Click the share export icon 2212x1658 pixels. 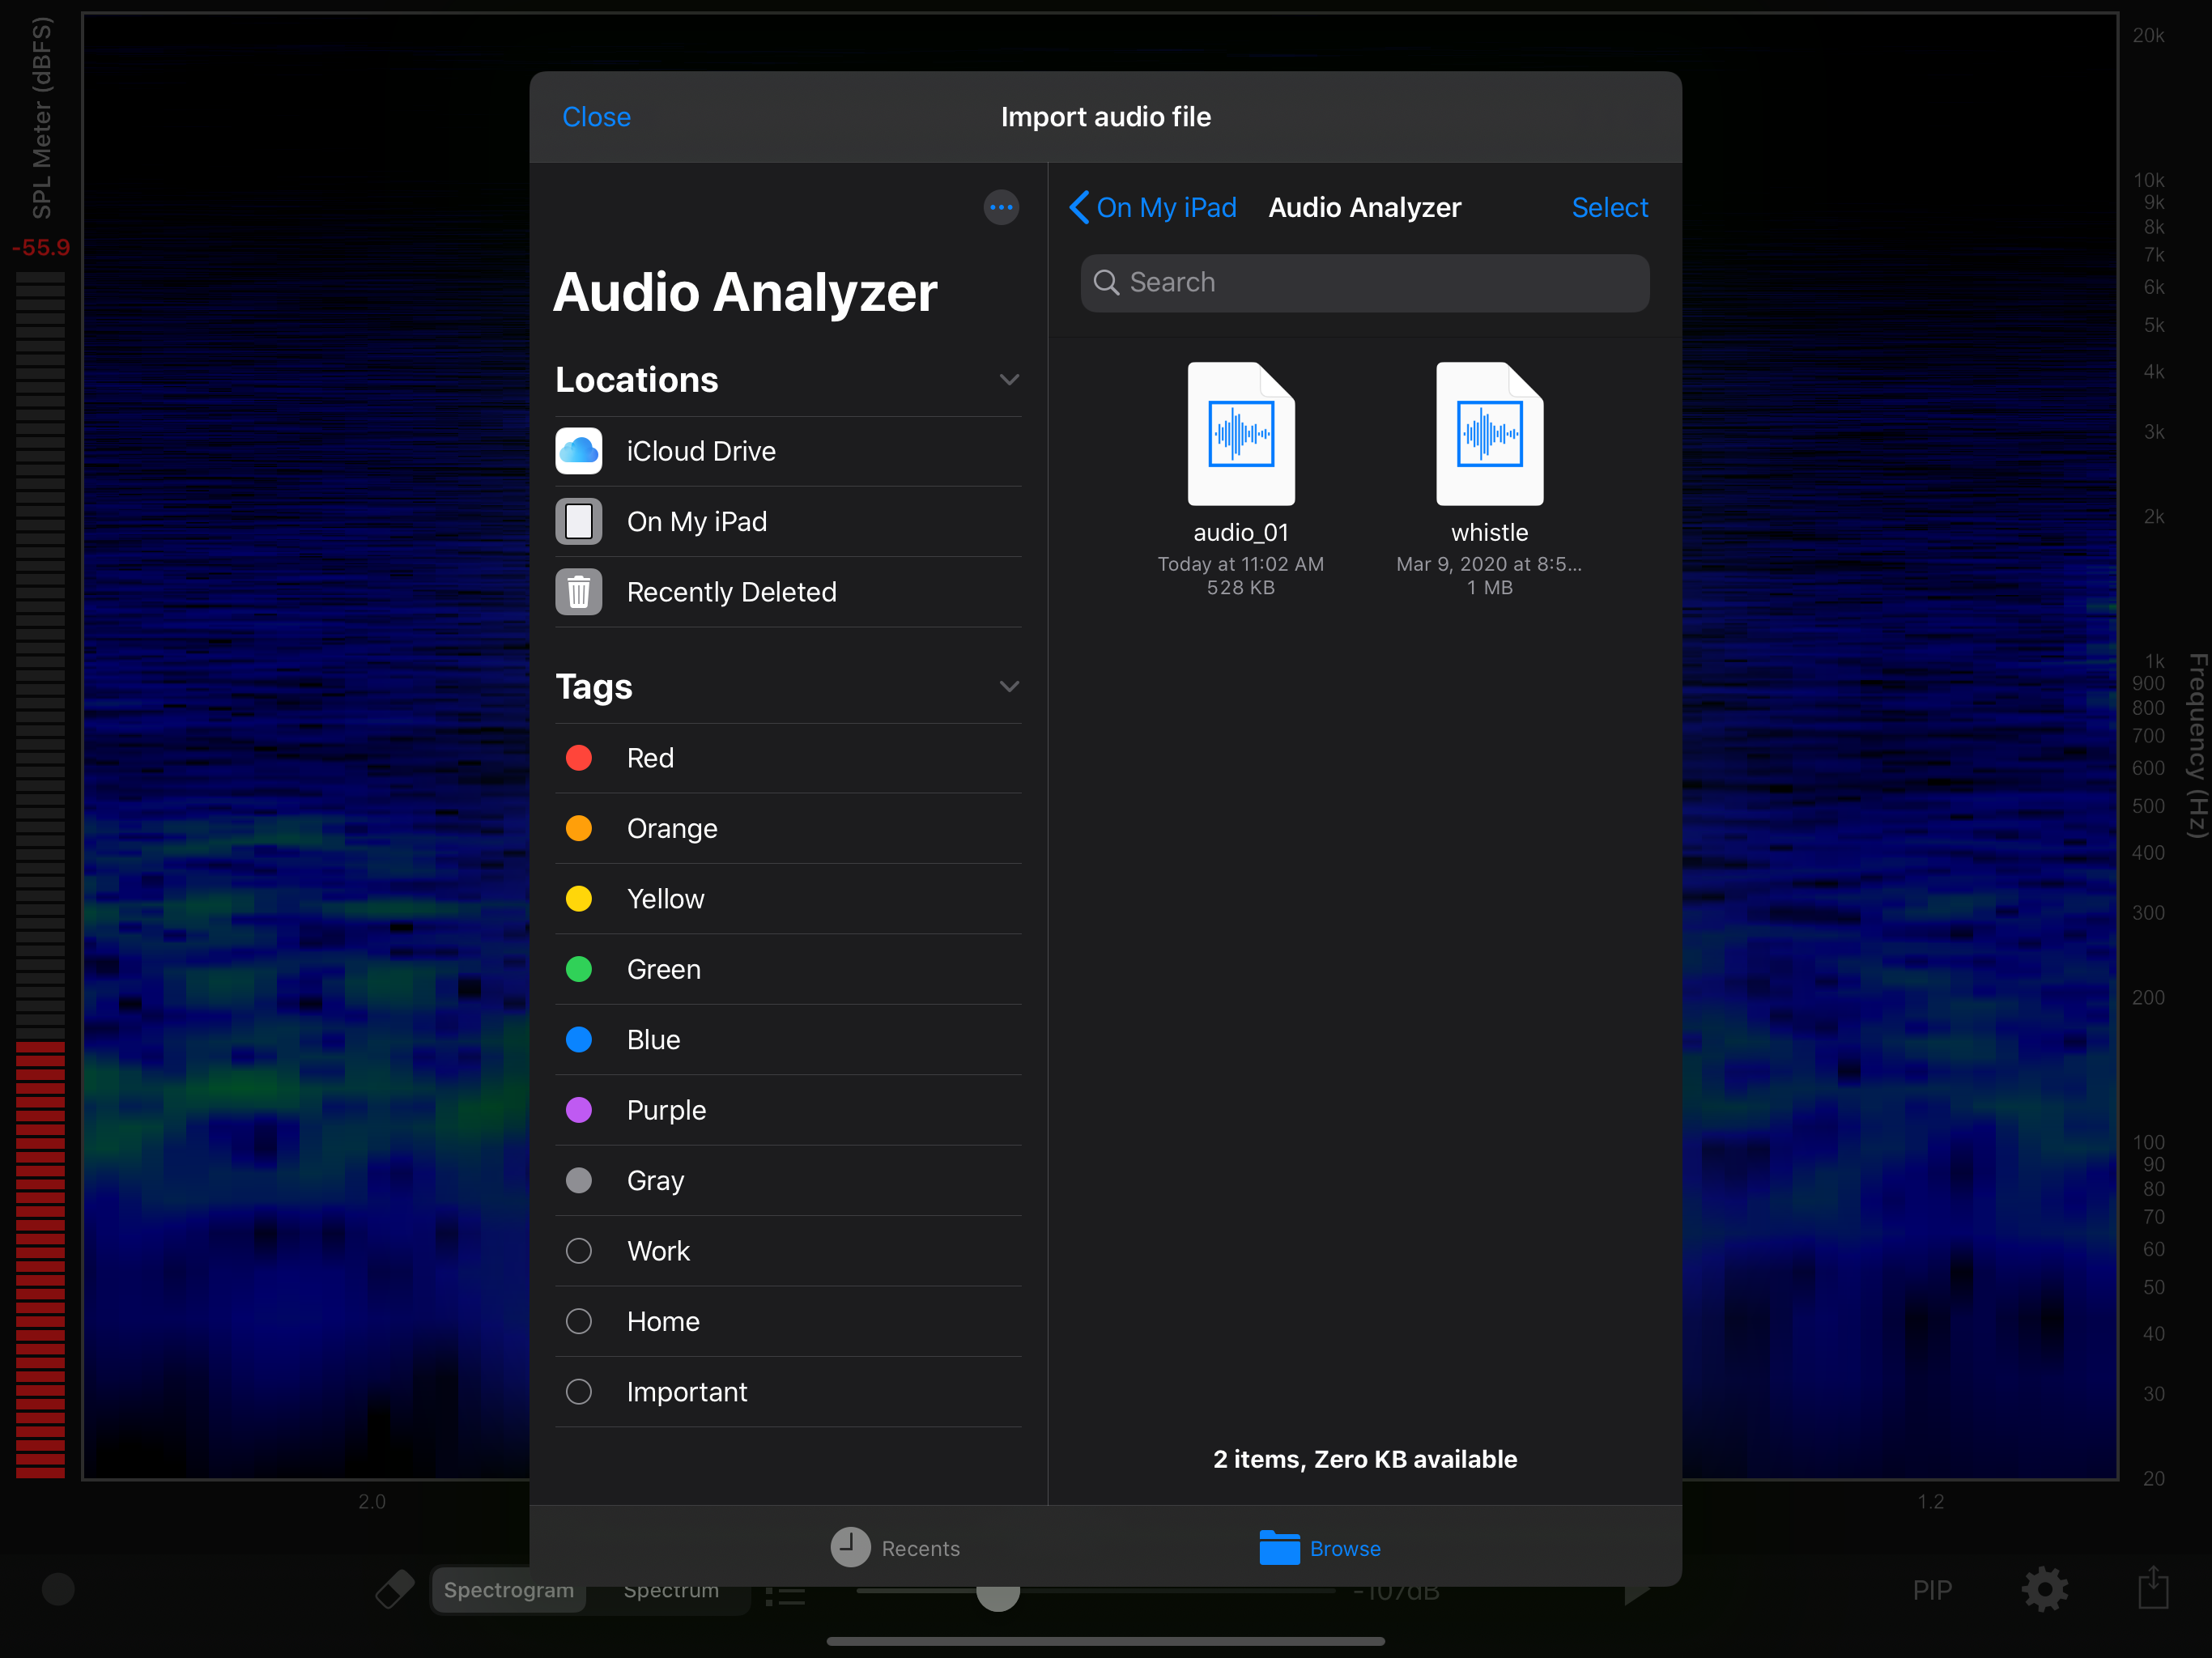[2153, 1587]
